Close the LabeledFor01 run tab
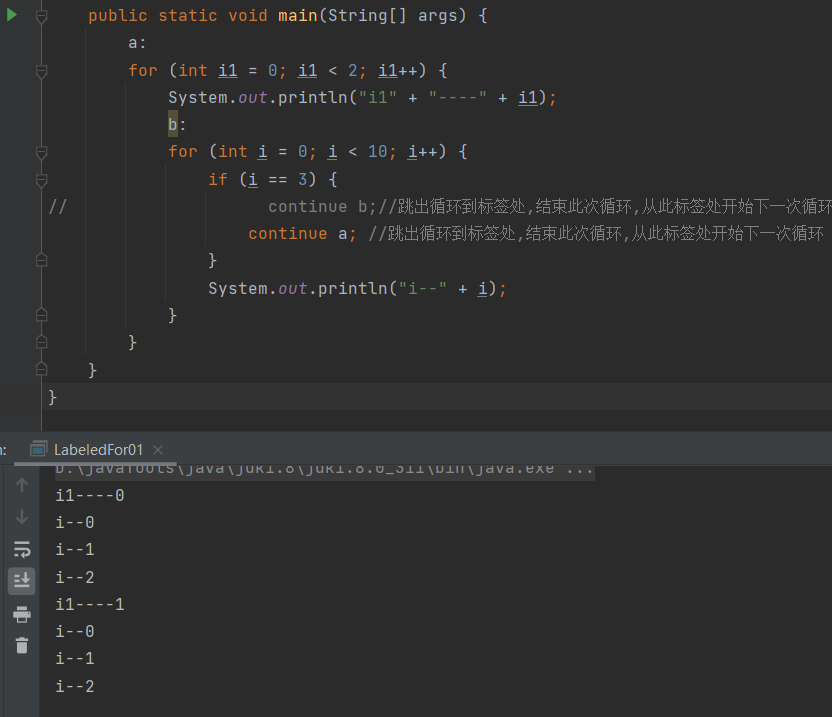Screen dimensions: 832x717 [x=158, y=450]
